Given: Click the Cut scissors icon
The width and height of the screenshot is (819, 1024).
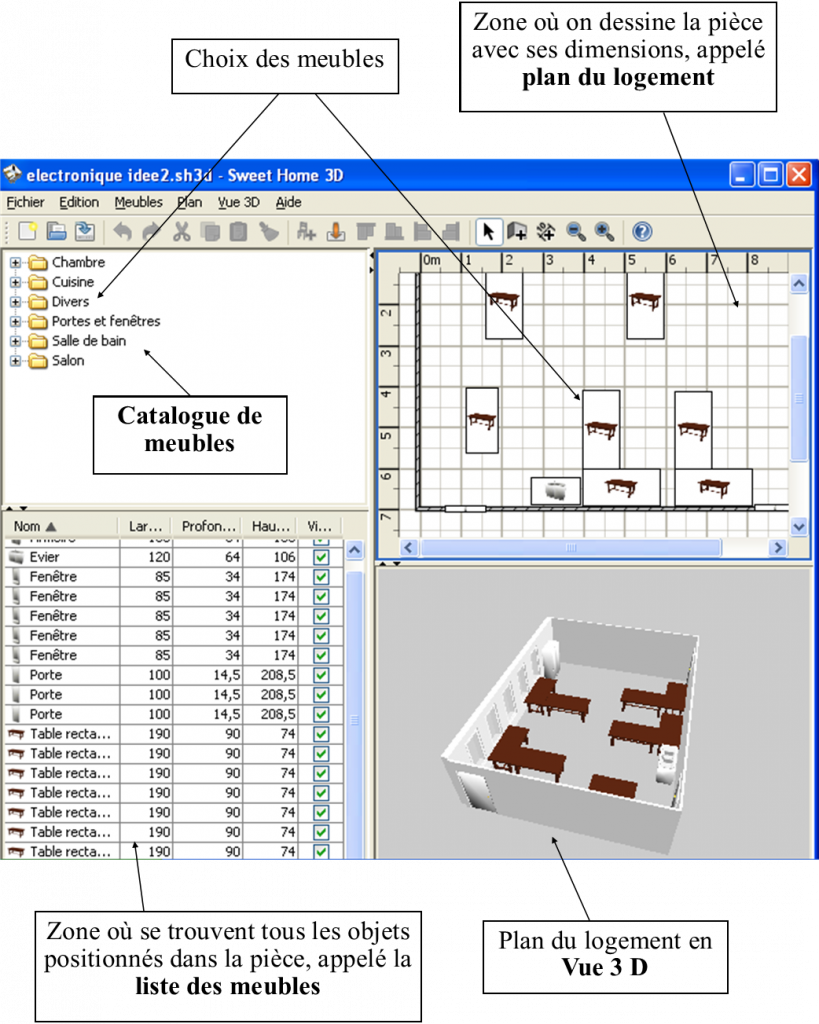Looking at the screenshot, I should point(181,232).
